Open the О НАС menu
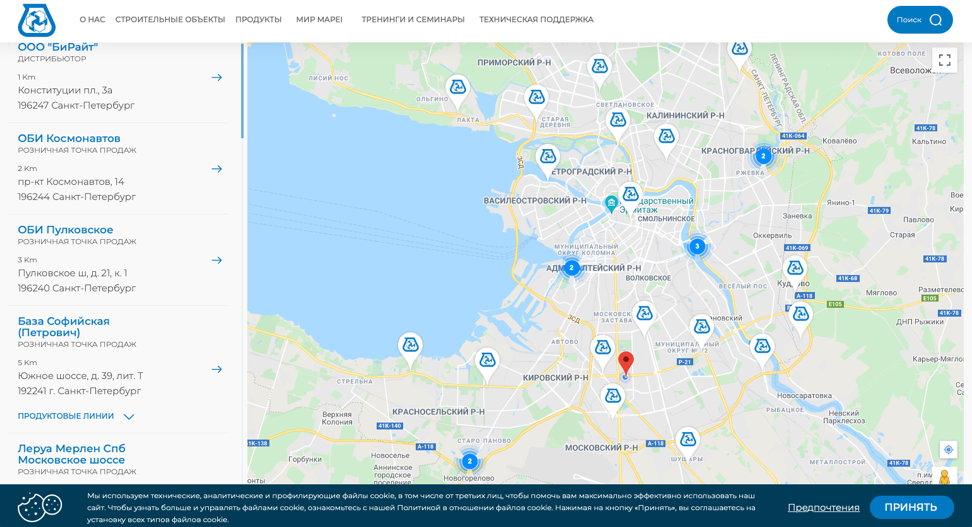Image resolution: width=972 pixels, height=527 pixels. coord(92,19)
